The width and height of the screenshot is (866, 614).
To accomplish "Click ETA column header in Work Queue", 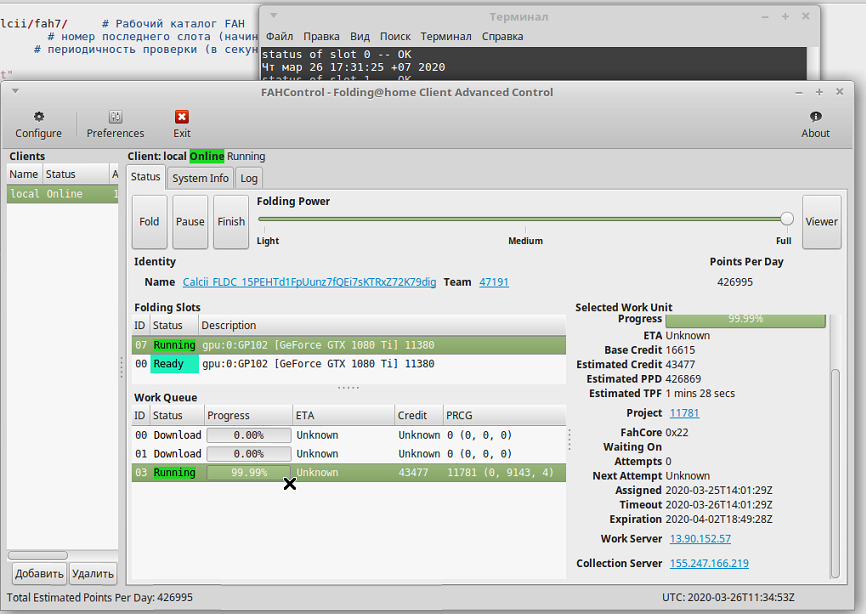I will (x=343, y=415).
